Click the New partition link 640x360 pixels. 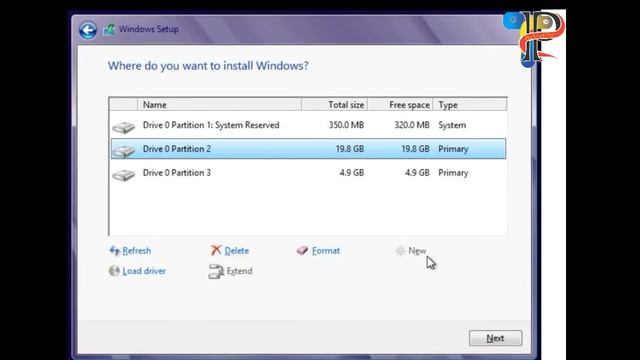click(x=417, y=251)
